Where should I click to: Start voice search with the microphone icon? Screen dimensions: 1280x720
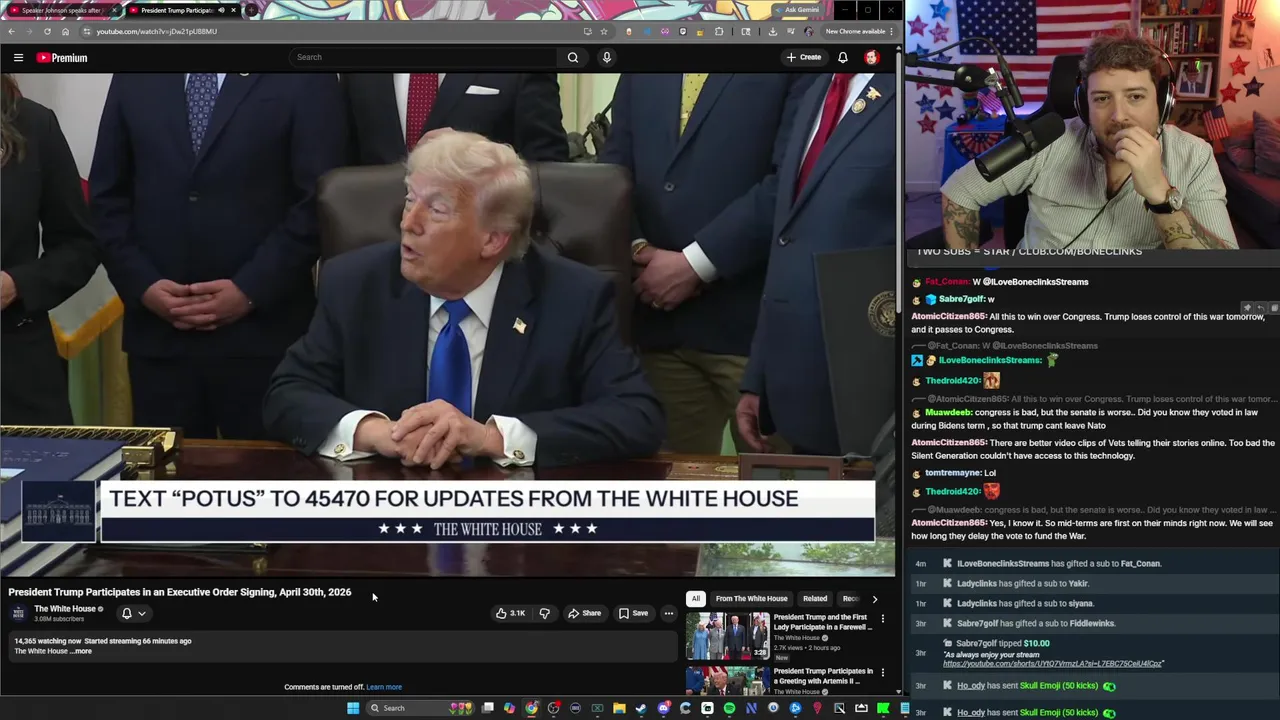click(606, 57)
